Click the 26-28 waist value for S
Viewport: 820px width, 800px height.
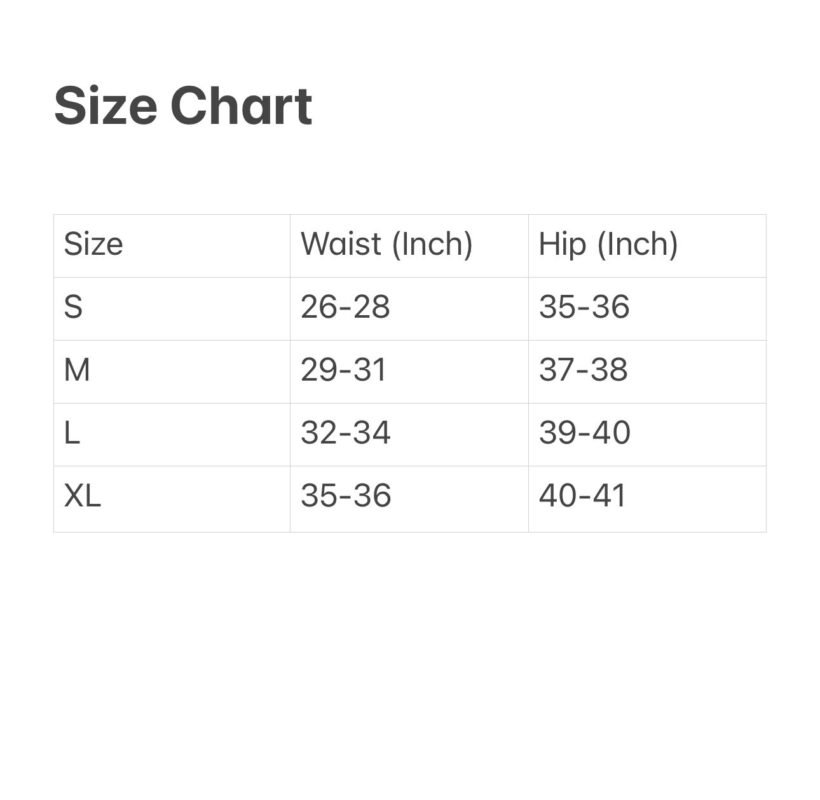(345, 307)
